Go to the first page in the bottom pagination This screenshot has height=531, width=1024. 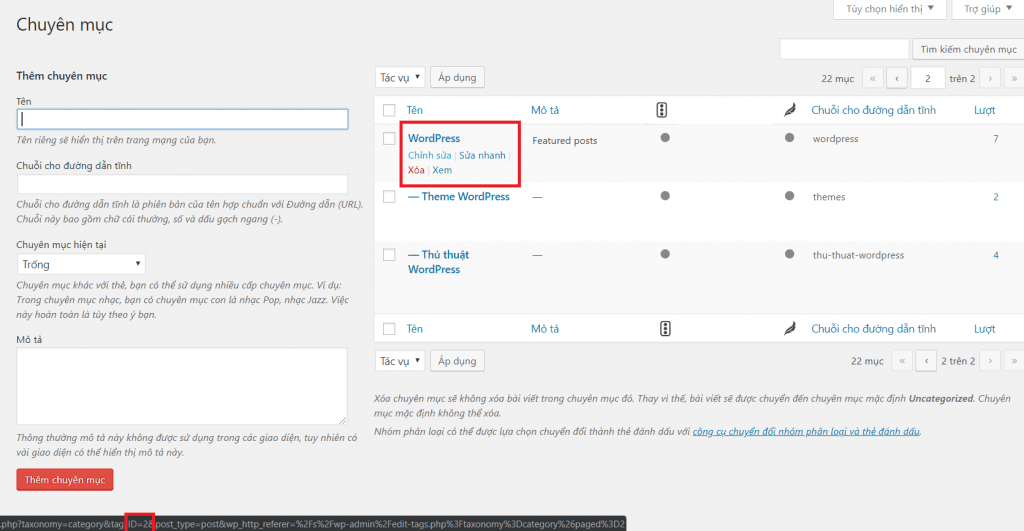[x=902, y=361]
